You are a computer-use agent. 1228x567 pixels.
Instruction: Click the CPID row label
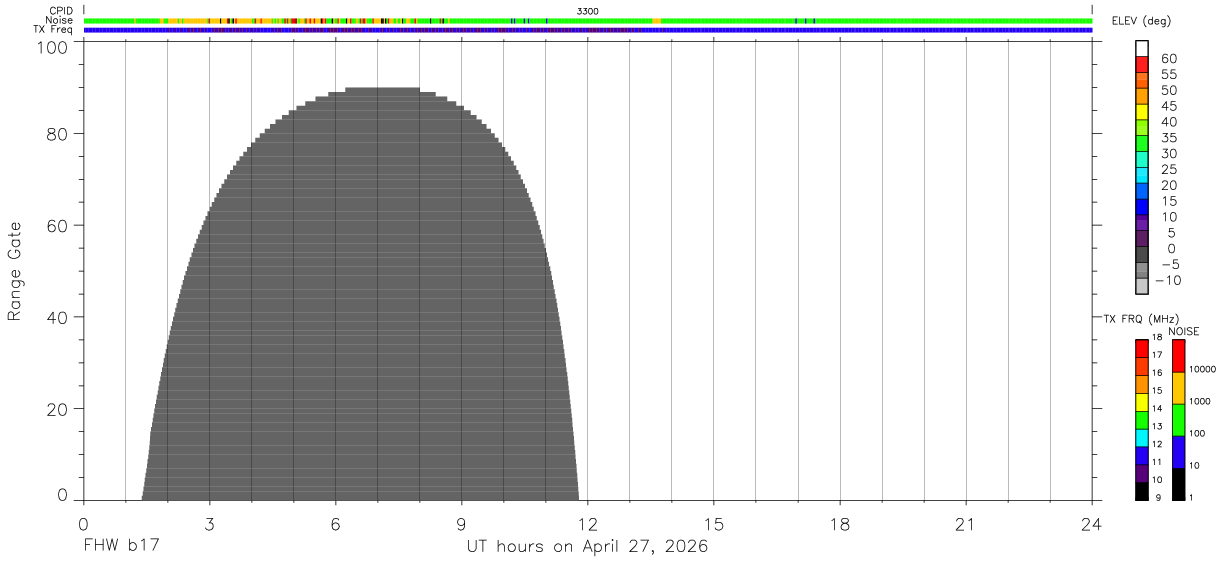pyautogui.click(x=59, y=11)
